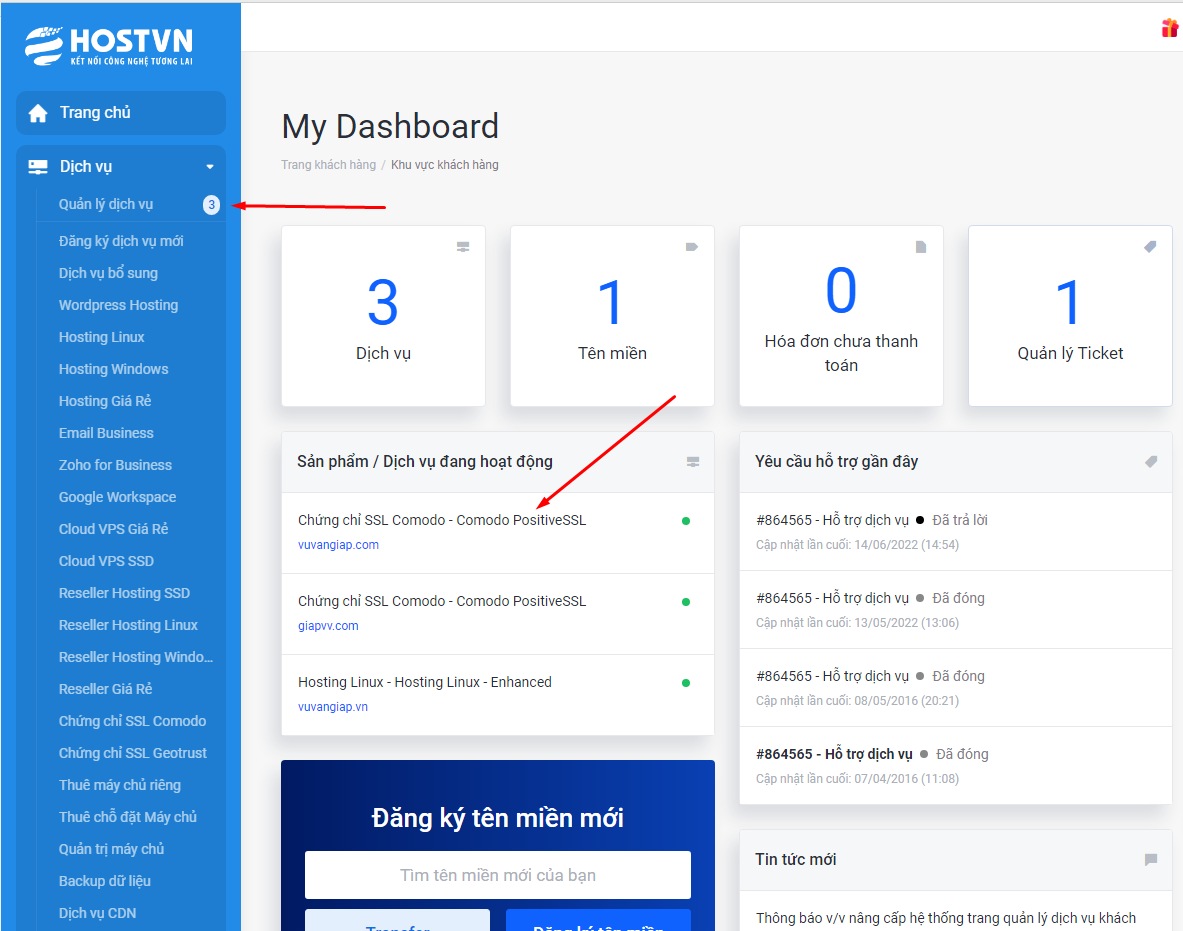1183x931 pixels.
Task: Click the tag icon in Tên miền card
Action: [x=692, y=247]
